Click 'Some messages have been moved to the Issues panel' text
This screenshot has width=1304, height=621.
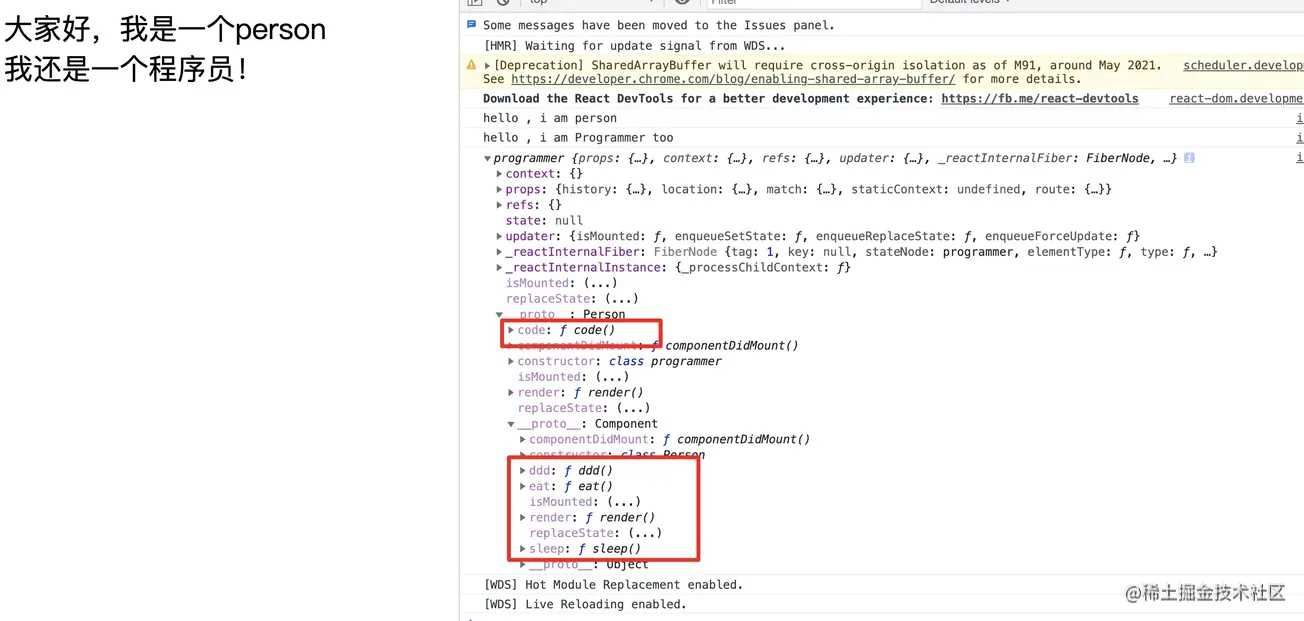click(x=659, y=25)
